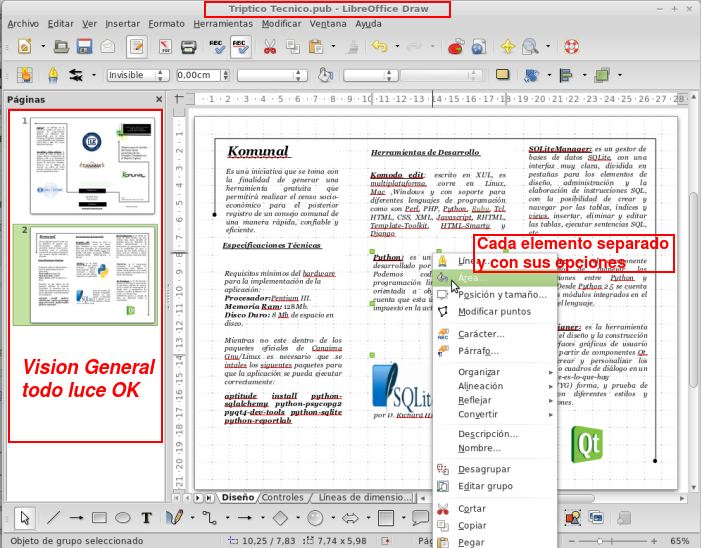Choose Área... in the context menu
The width and height of the screenshot is (701, 548).
[495, 278]
